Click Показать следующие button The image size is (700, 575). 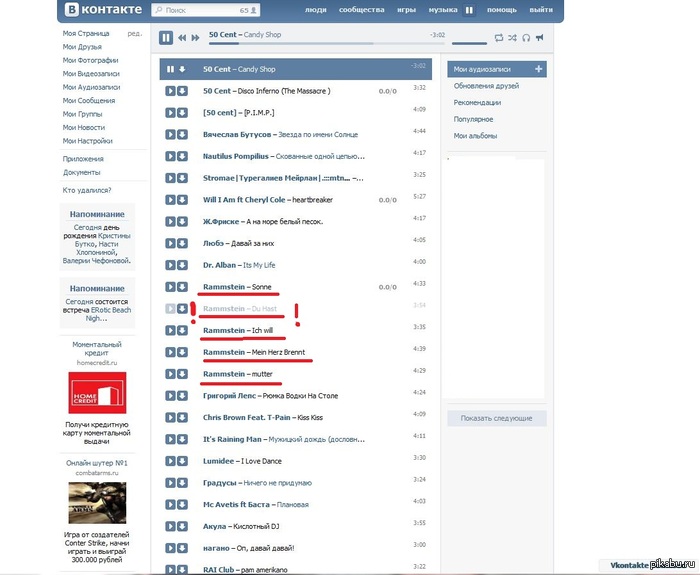coord(497,418)
